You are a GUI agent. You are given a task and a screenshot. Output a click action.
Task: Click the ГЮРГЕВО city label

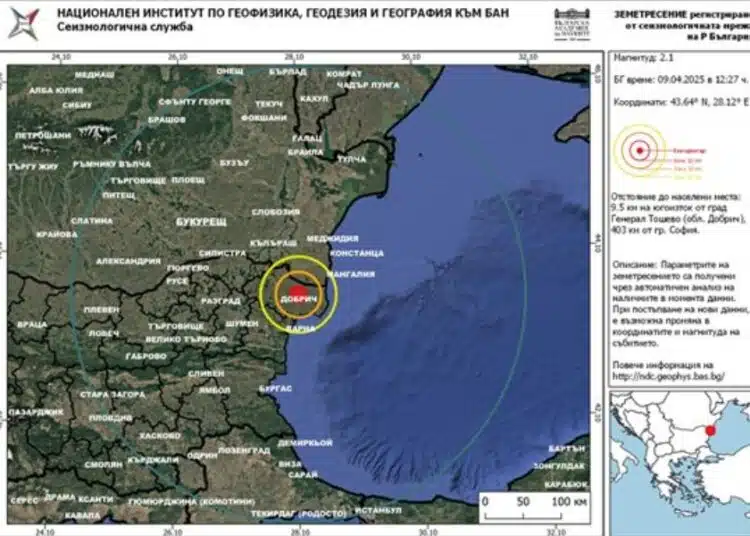[188, 269]
